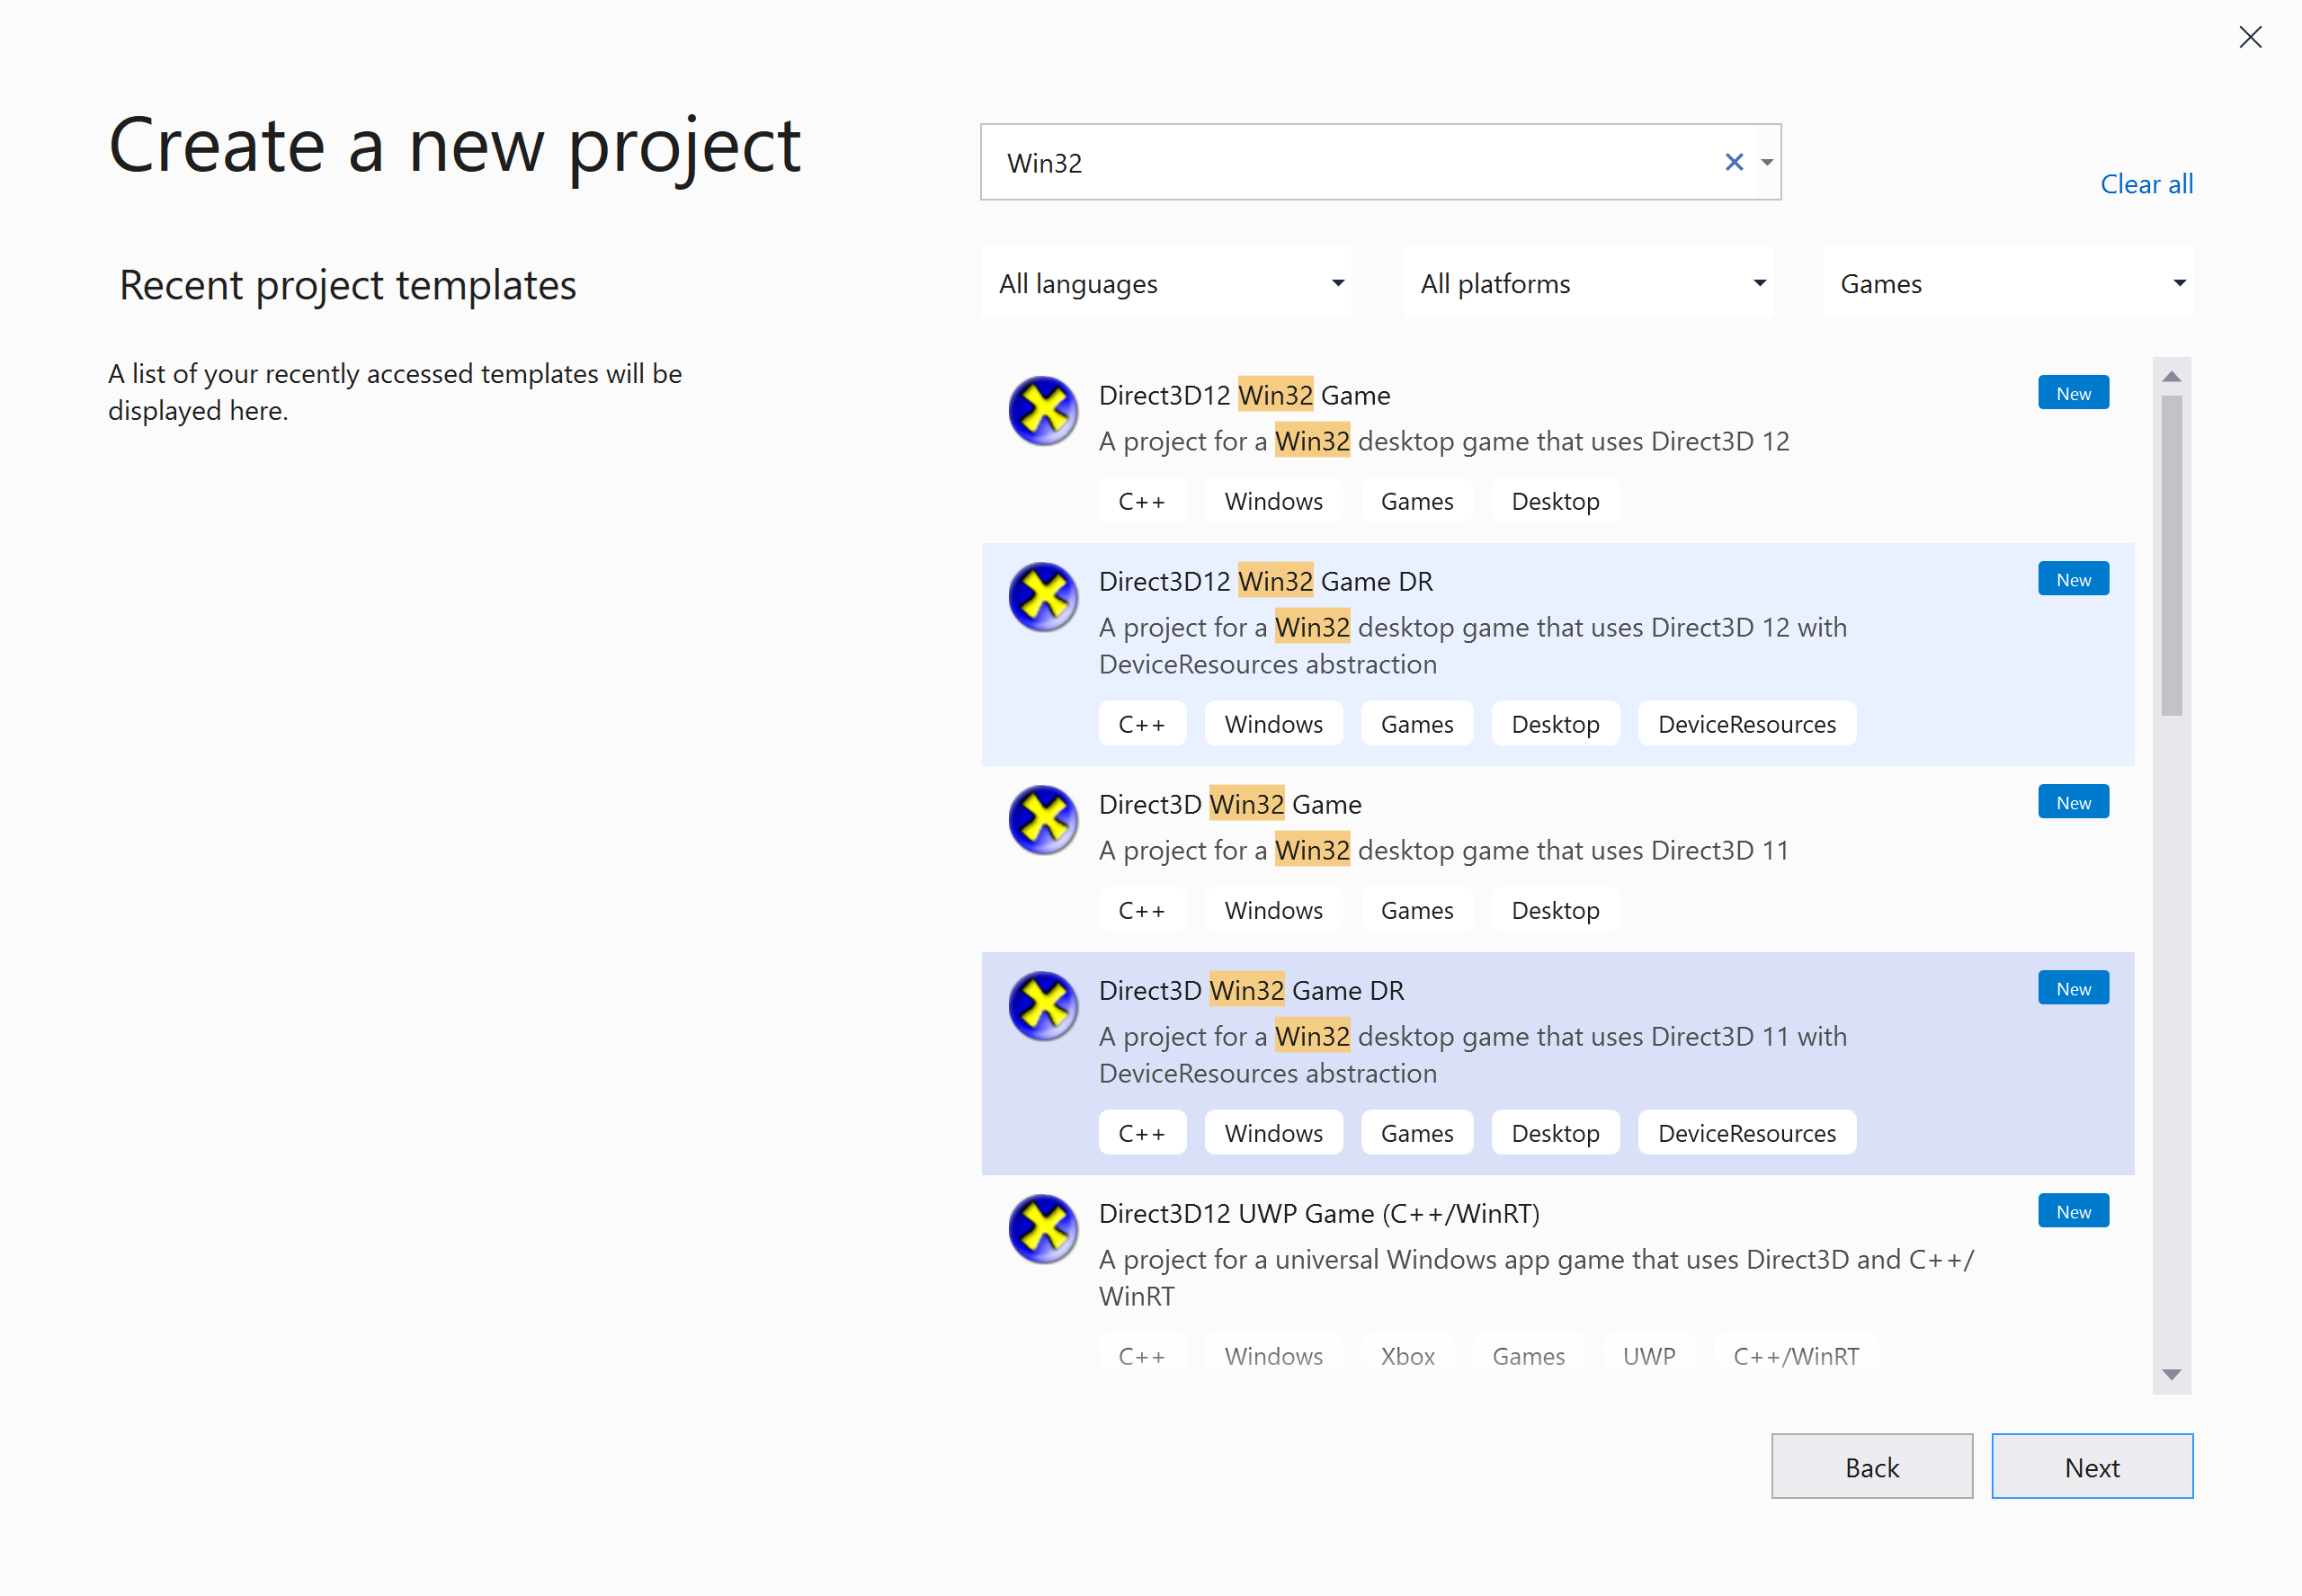Image resolution: width=2302 pixels, height=1596 pixels.
Task: Click the template list scrollbar thumb
Action: 2171,556
